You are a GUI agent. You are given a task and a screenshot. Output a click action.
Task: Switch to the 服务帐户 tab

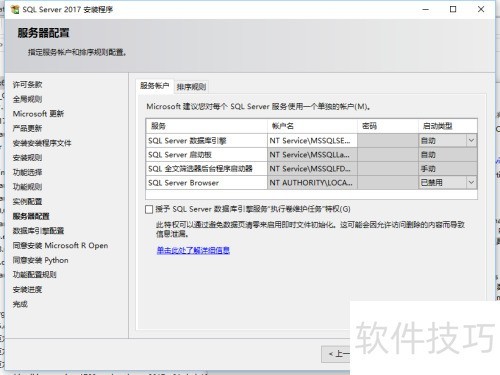pos(154,86)
